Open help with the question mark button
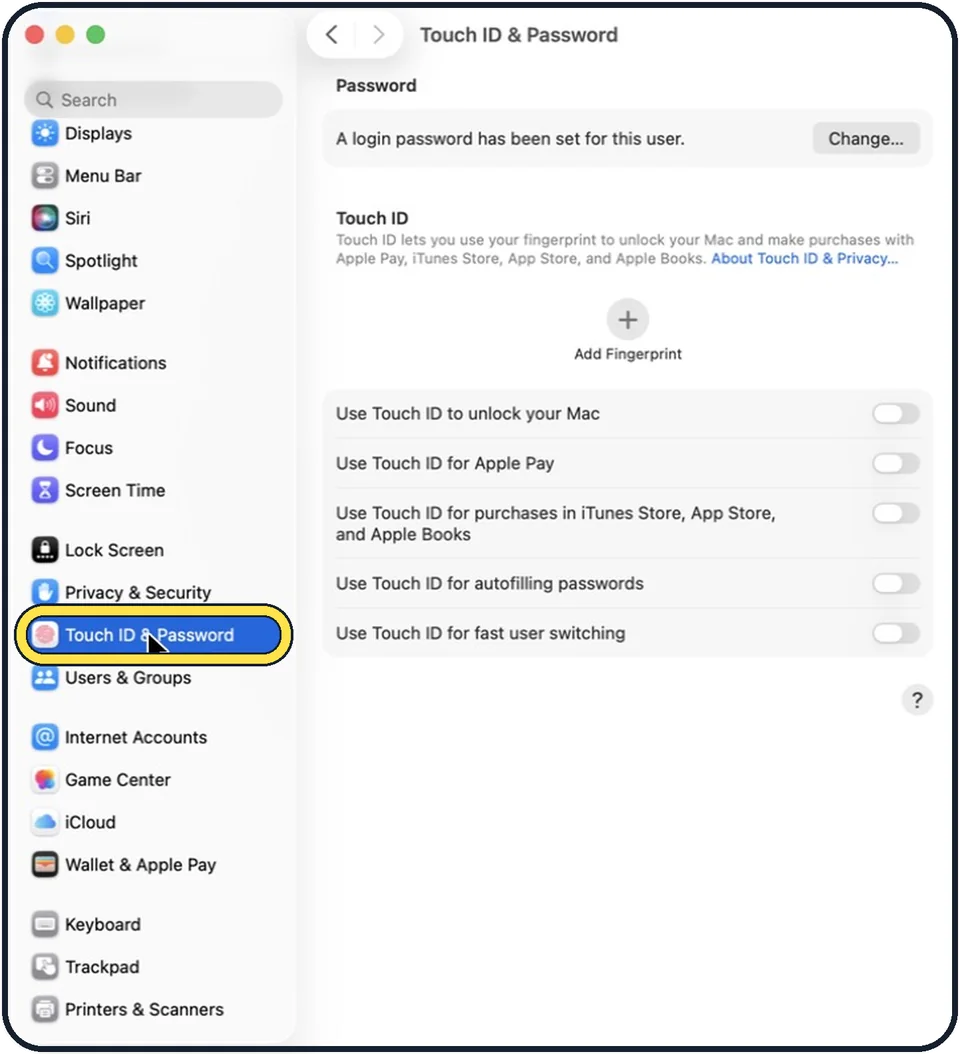The height and width of the screenshot is (1054, 960). tap(916, 700)
